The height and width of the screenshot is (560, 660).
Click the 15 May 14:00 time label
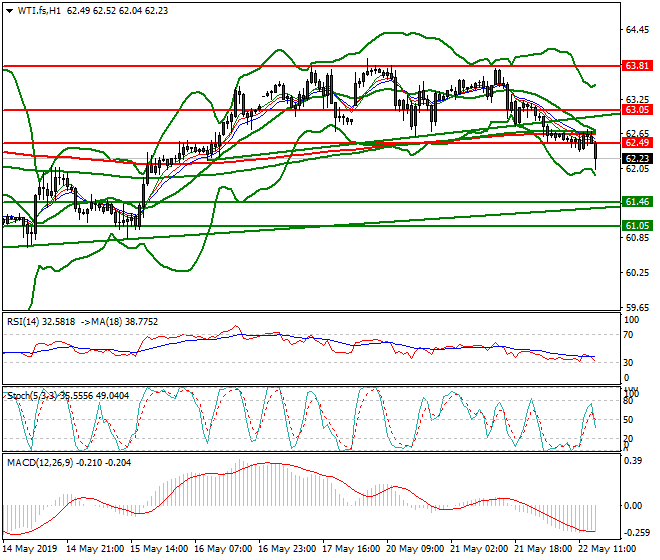tap(159, 549)
